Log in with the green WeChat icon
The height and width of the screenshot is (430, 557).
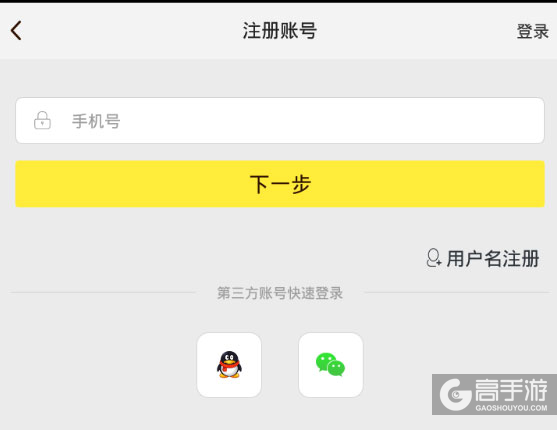point(330,364)
